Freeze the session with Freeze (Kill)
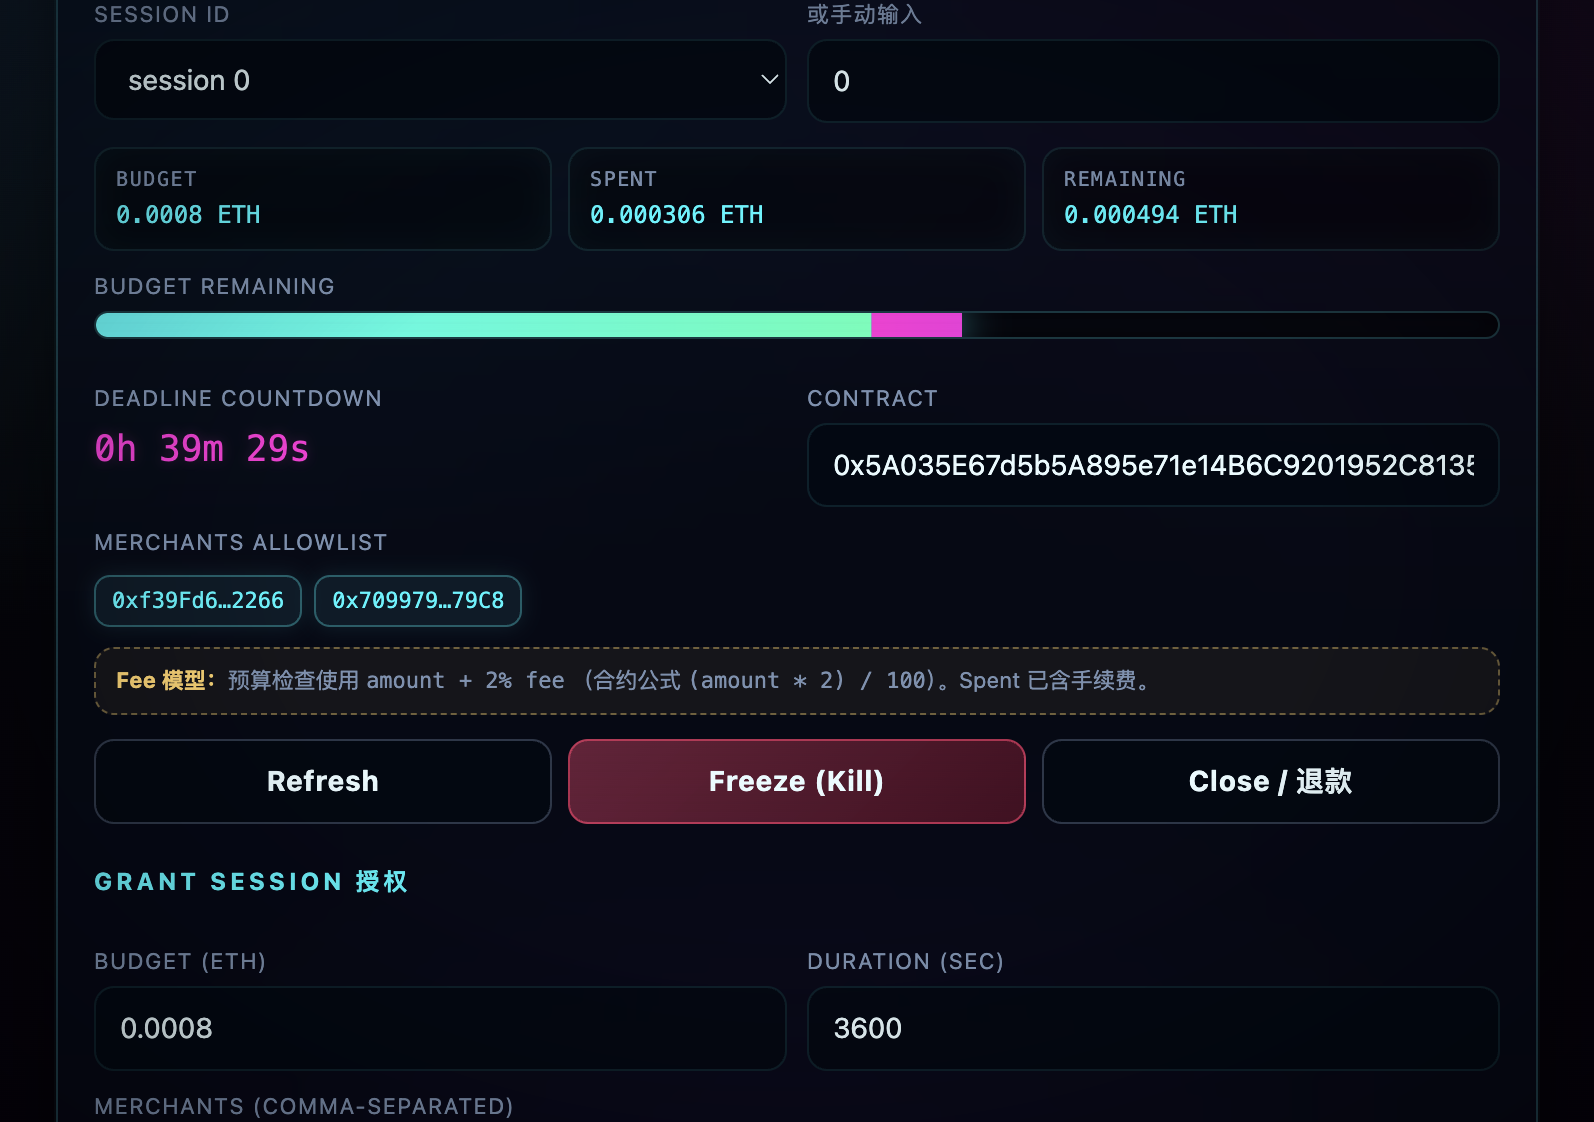This screenshot has height=1122, width=1594. [x=797, y=781]
